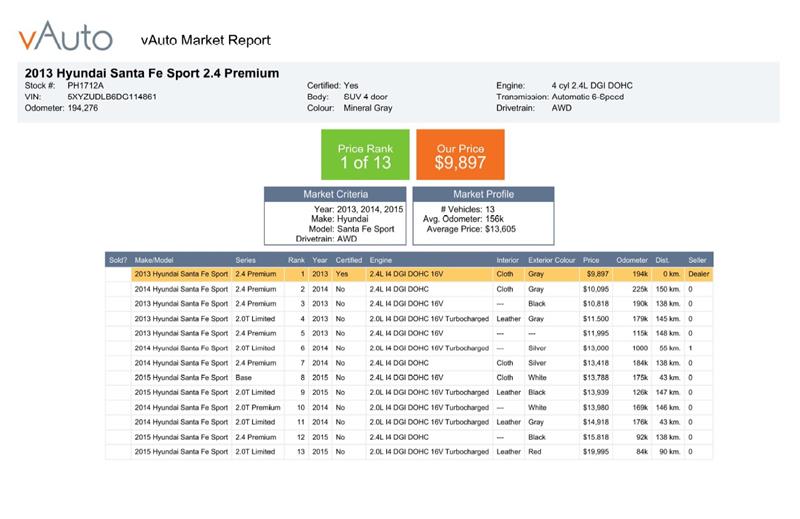
Task: Click the distance value '90 km.'
Action: click(x=670, y=451)
